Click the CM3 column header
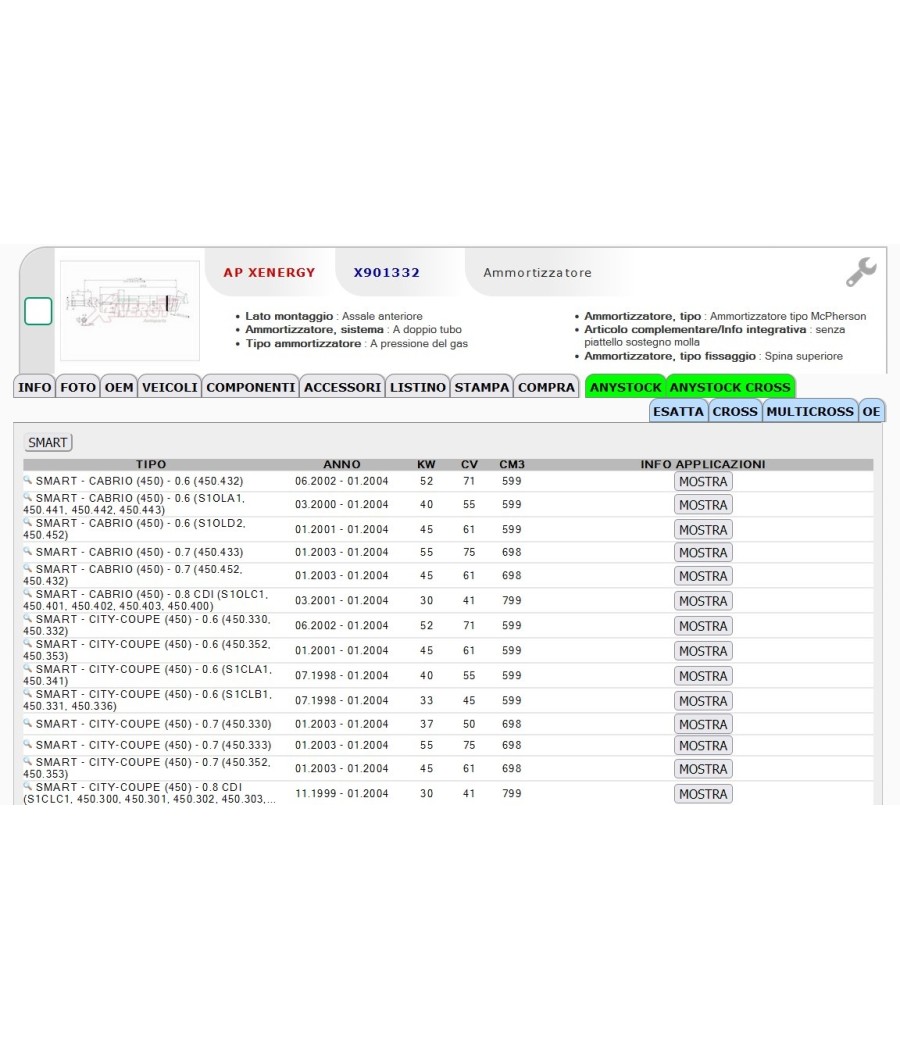The width and height of the screenshot is (900, 1050). (x=512, y=464)
